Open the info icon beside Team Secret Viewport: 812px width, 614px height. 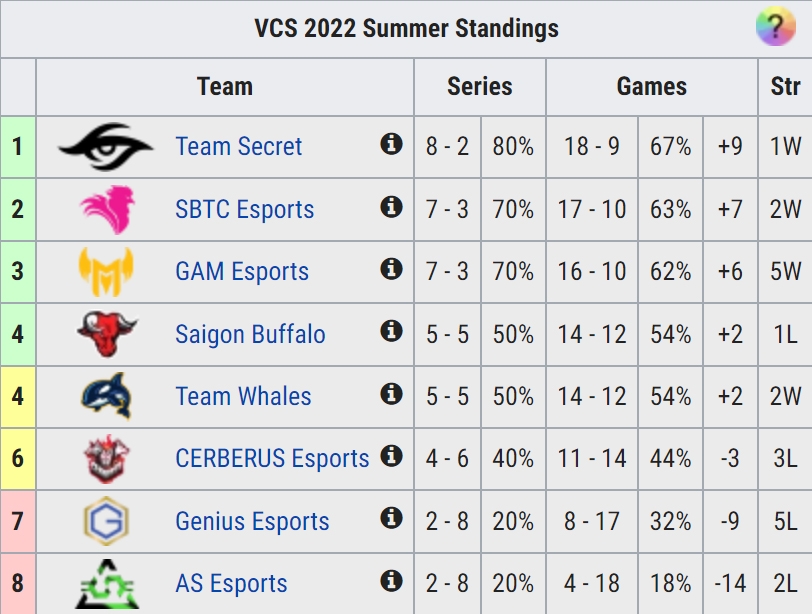pos(392,143)
